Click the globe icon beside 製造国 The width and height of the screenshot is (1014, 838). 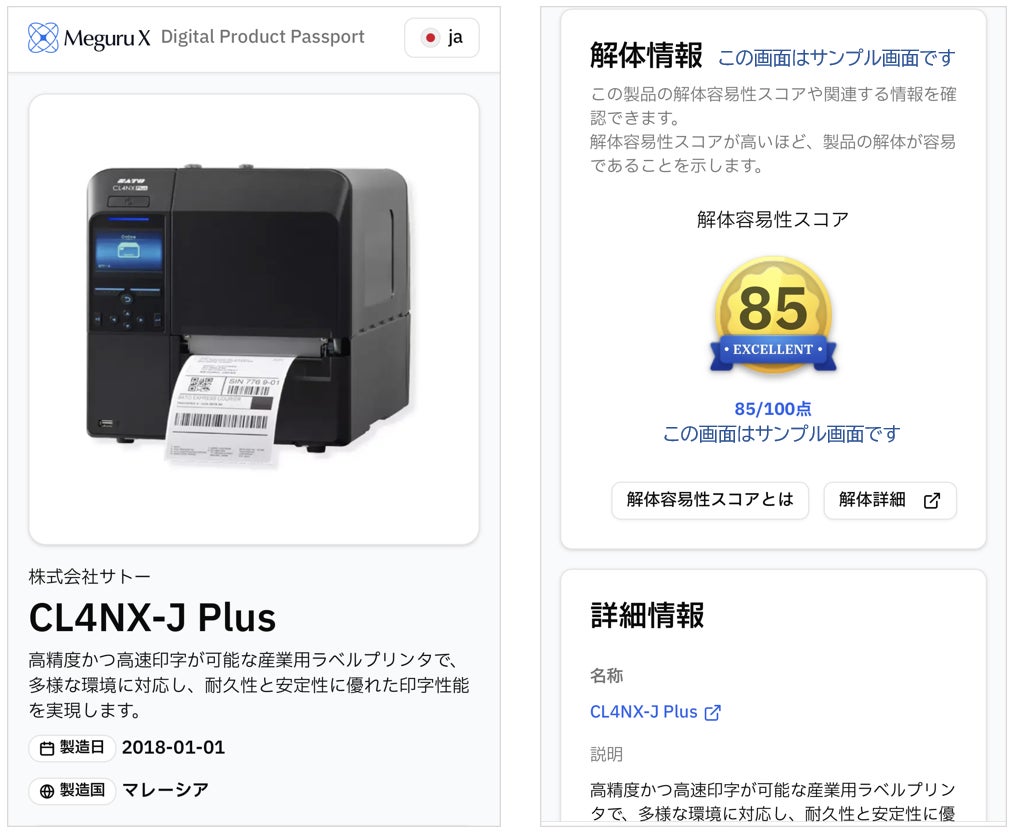[47, 791]
